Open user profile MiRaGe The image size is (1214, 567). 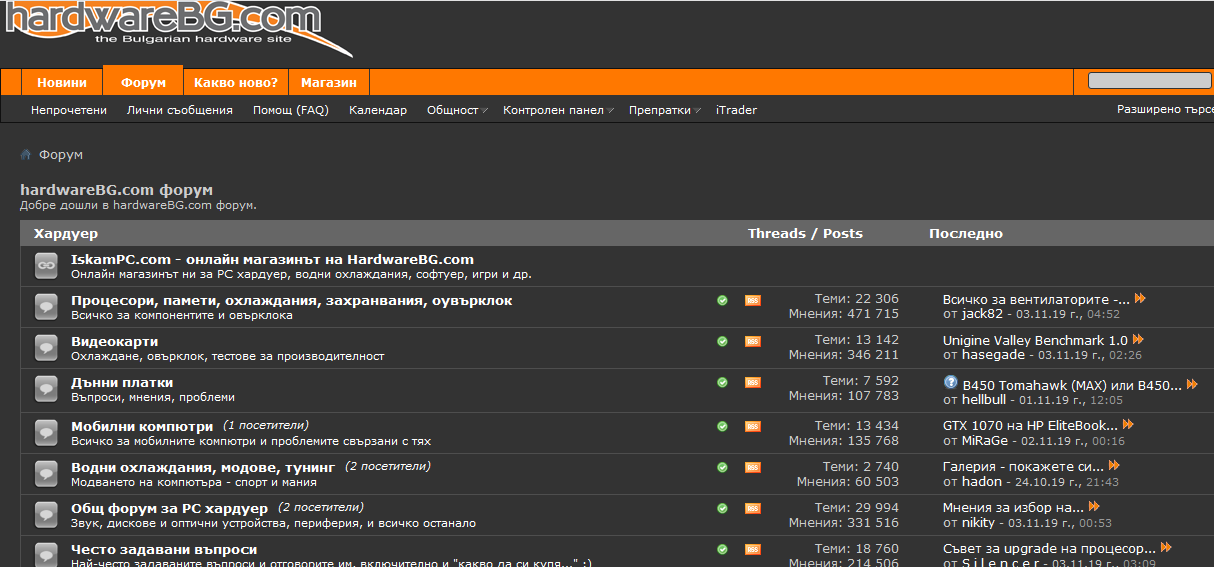point(986,440)
